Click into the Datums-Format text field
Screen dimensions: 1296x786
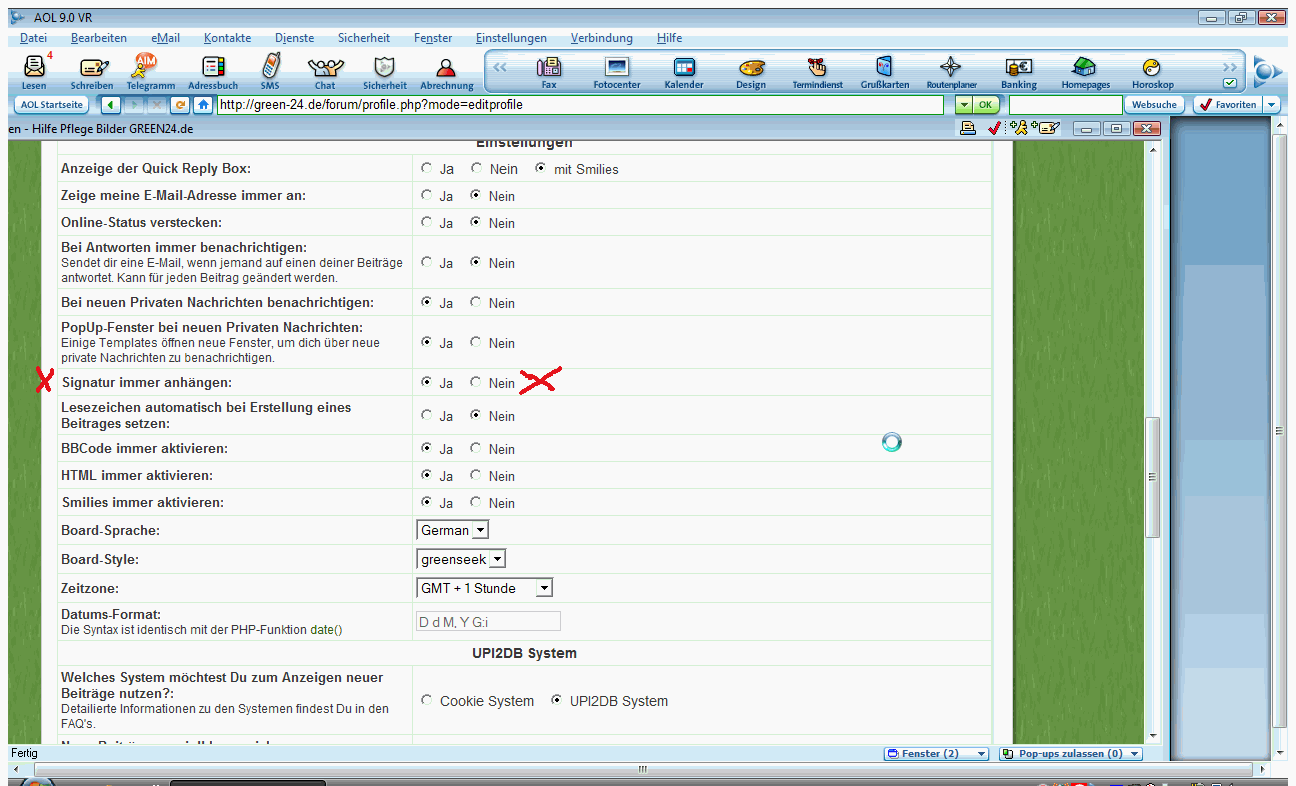pyautogui.click(x=488, y=621)
